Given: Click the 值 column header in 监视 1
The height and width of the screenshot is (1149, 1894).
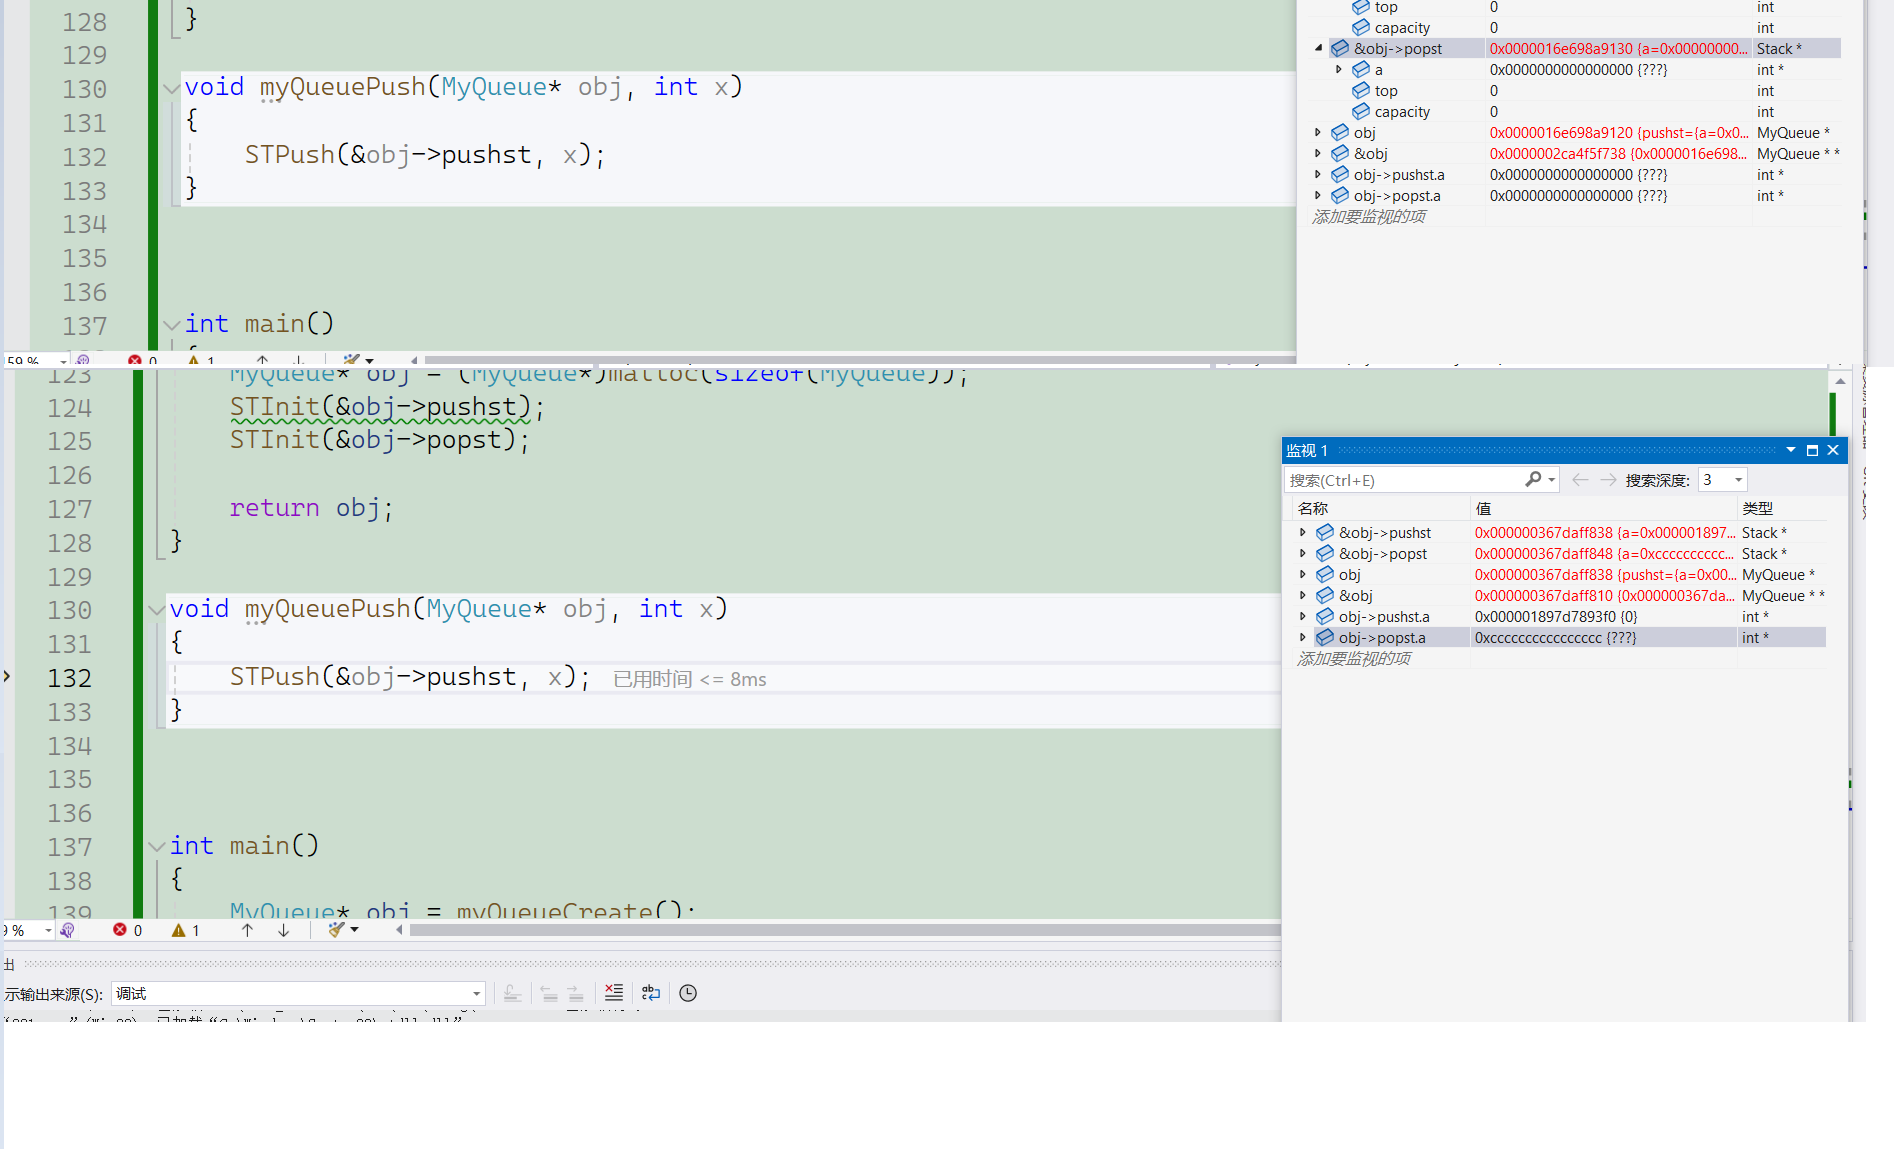Looking at the screenshot, I should (x=1603, y=508).
